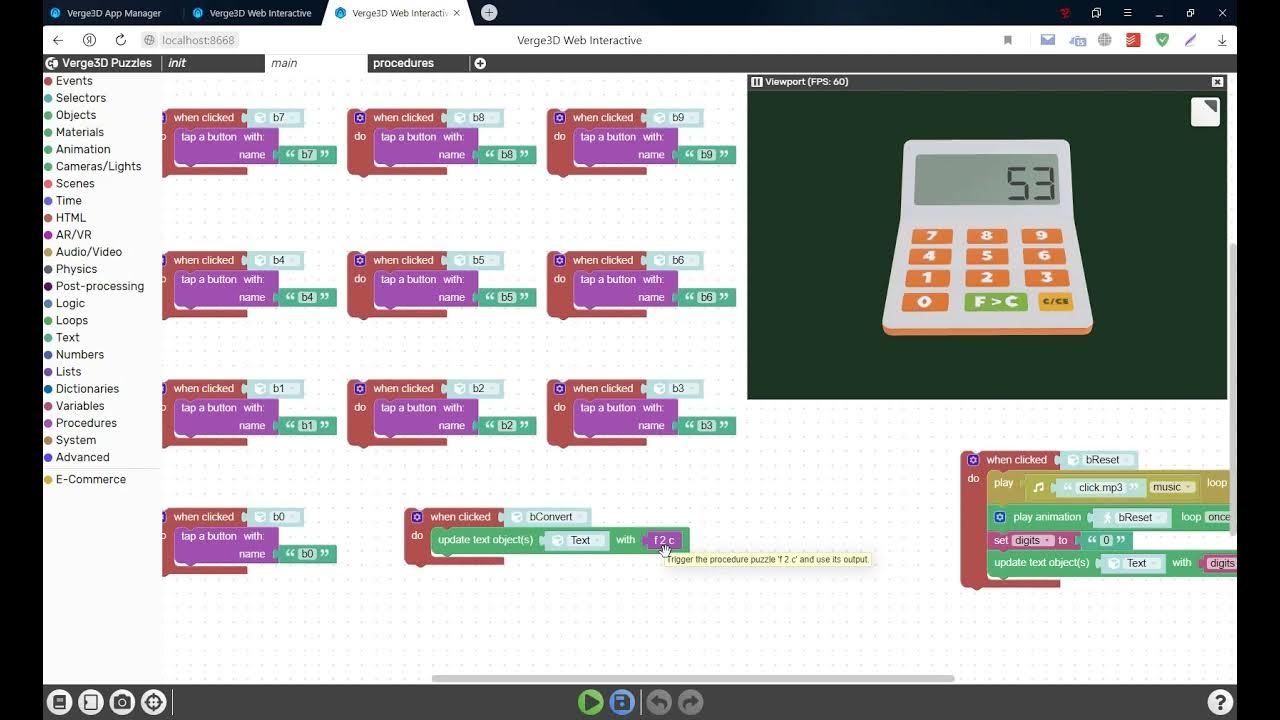Open the b8 object selector dropdown
The height and width of the screenshot is (720, 1280).
[x=474, y=118]
